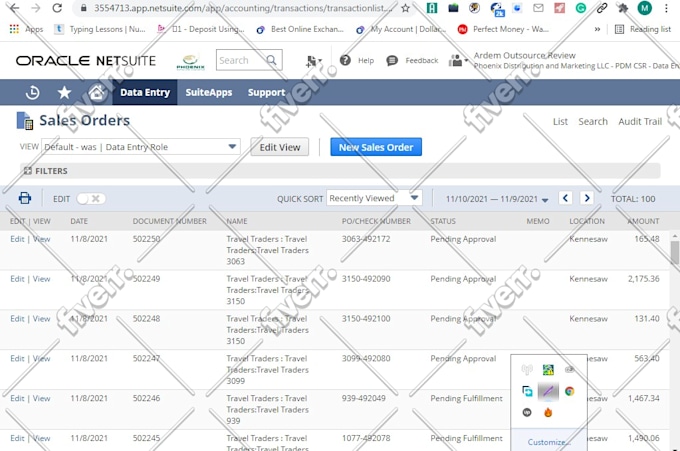Click the Oracle NetSuite logo
Screen dimensions: 680x451
click(86, 60)
